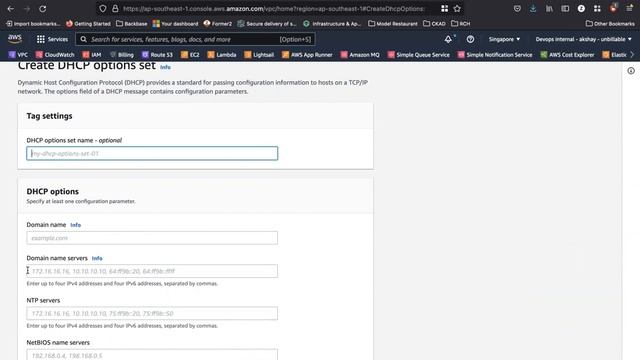Open Lambda service shortcut
The height and width of the screenshot is (360, 640).
point(222,55)
